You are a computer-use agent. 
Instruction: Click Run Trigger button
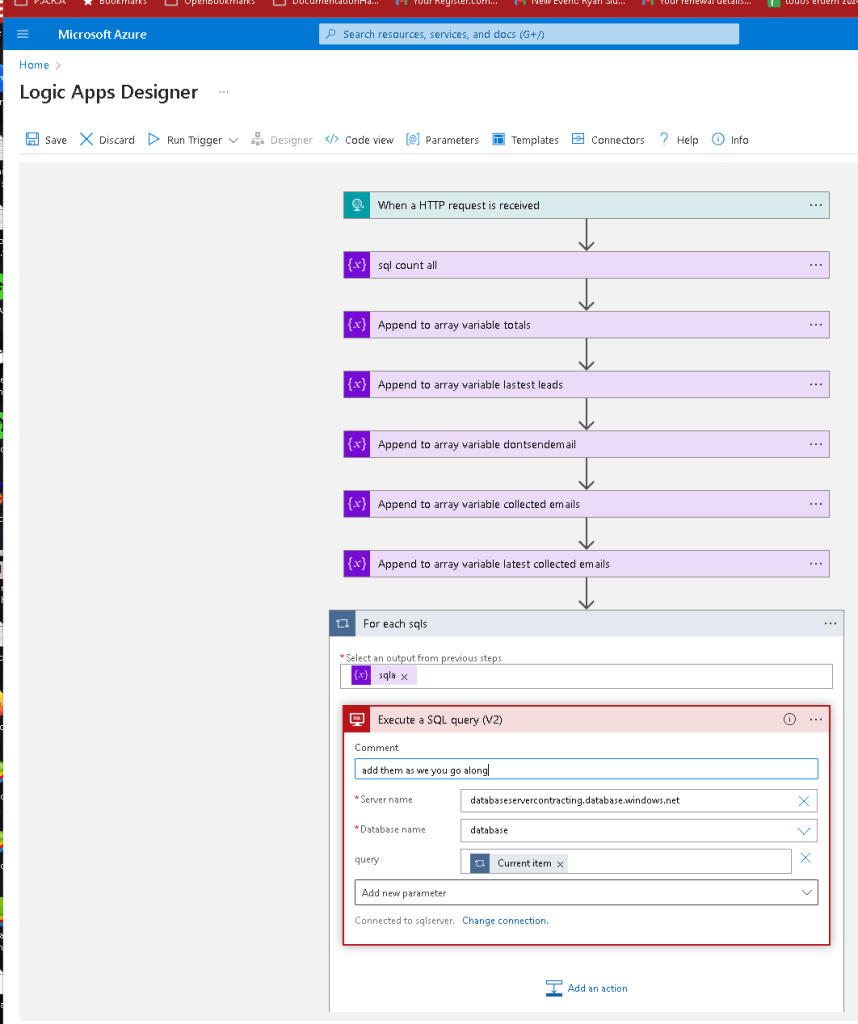[185, 140]
